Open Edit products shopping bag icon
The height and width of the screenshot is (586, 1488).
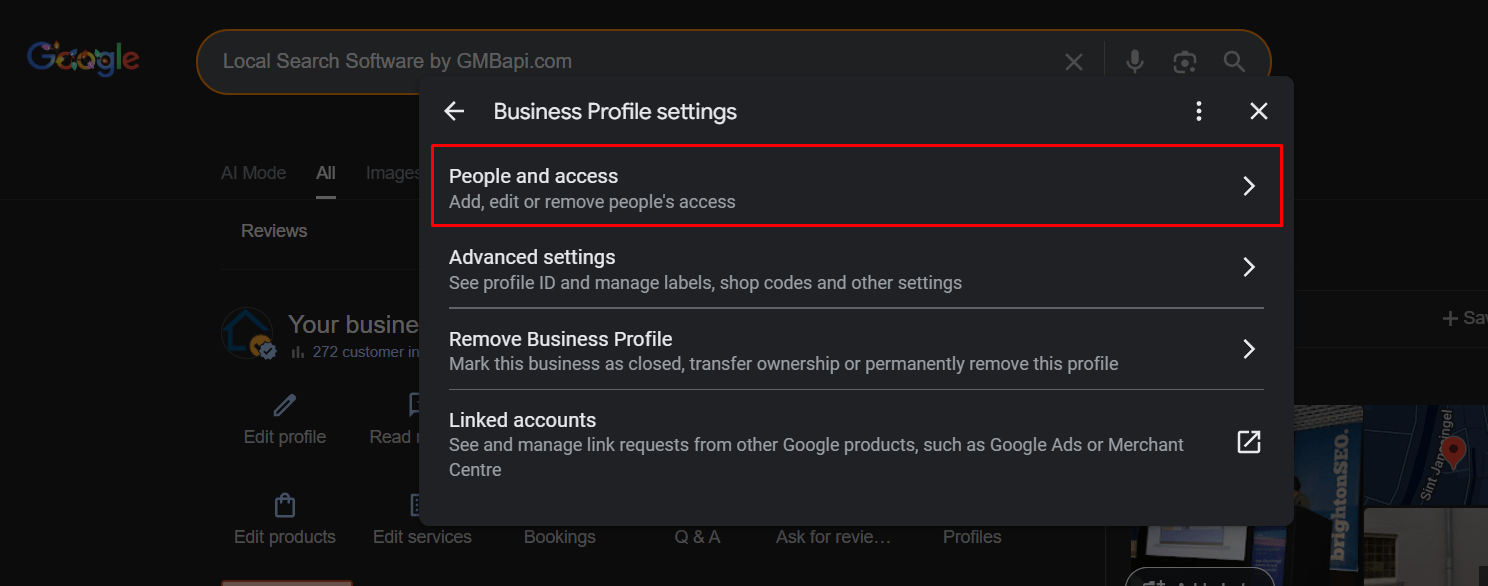coord(285,505)
